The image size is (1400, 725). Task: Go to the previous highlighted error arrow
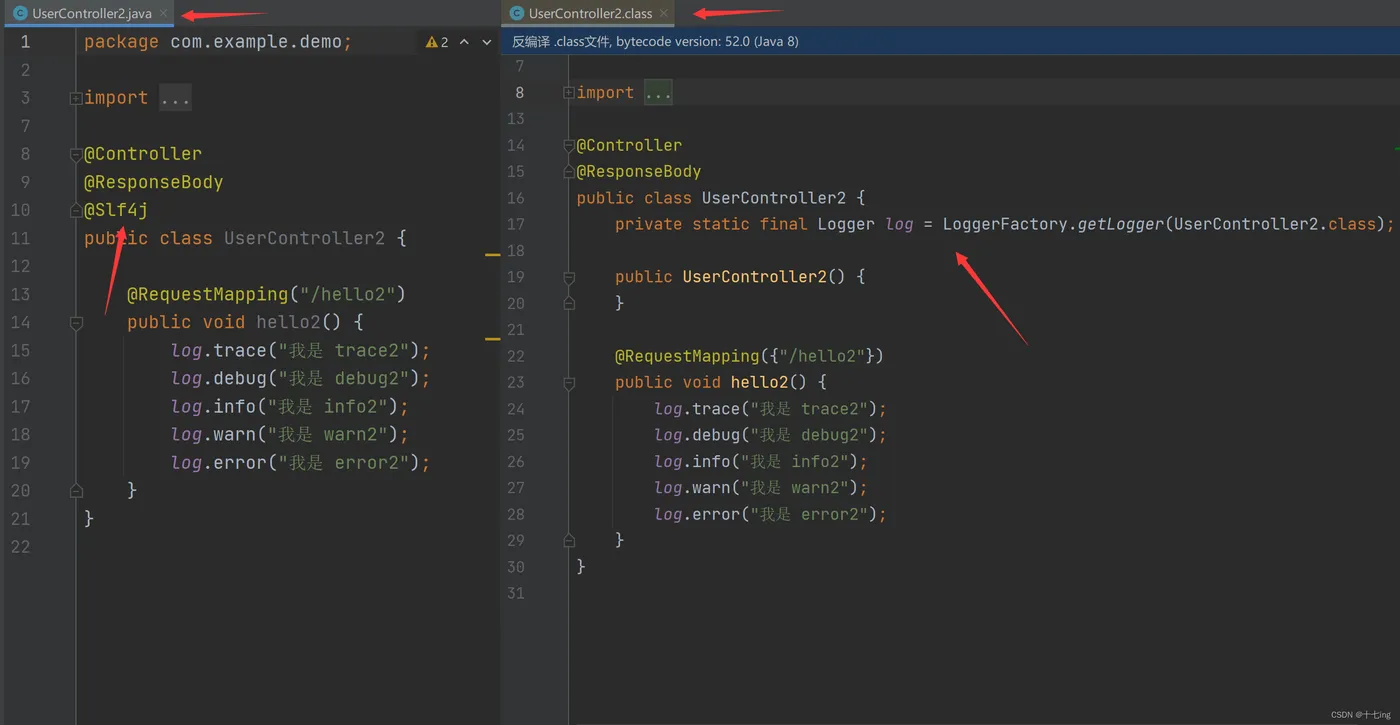click(x=464, y=42)
